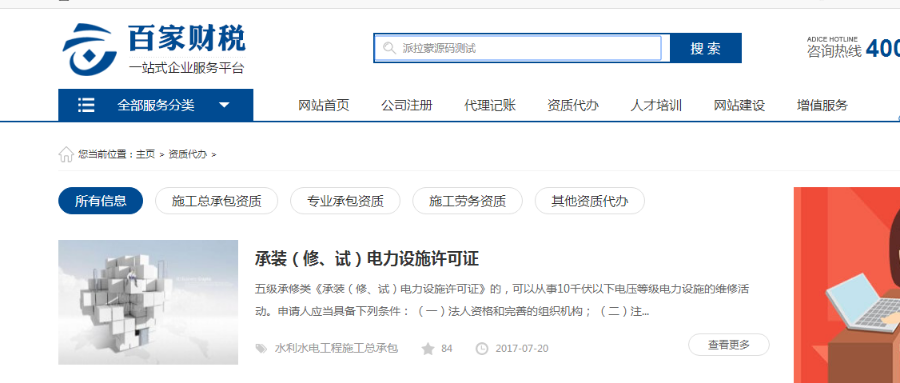Select the 专业承包资质 filter tab
Image resolution: width=900 pixels, height=383 pixels.
point(345,201)
